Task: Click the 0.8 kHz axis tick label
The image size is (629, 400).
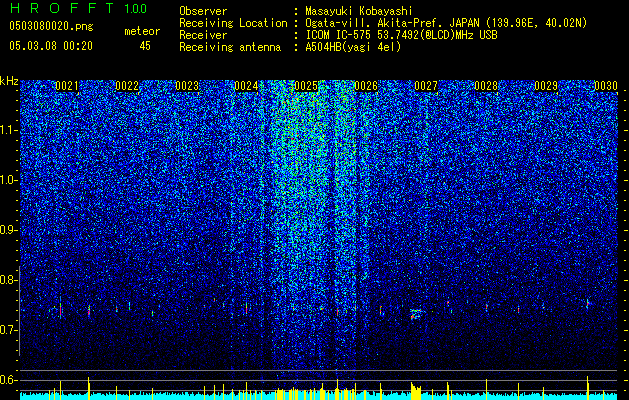Action: click(x=8, y=280)
